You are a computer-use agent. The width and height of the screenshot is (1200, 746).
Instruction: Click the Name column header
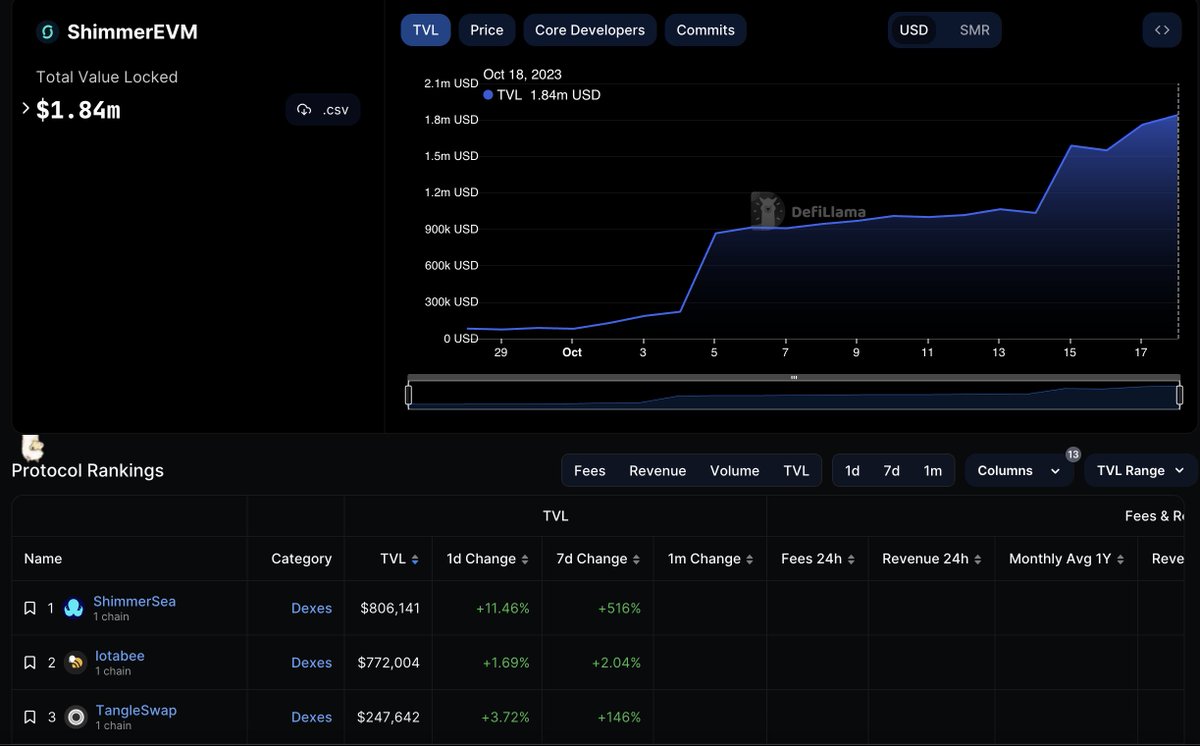tap(43, 559)
